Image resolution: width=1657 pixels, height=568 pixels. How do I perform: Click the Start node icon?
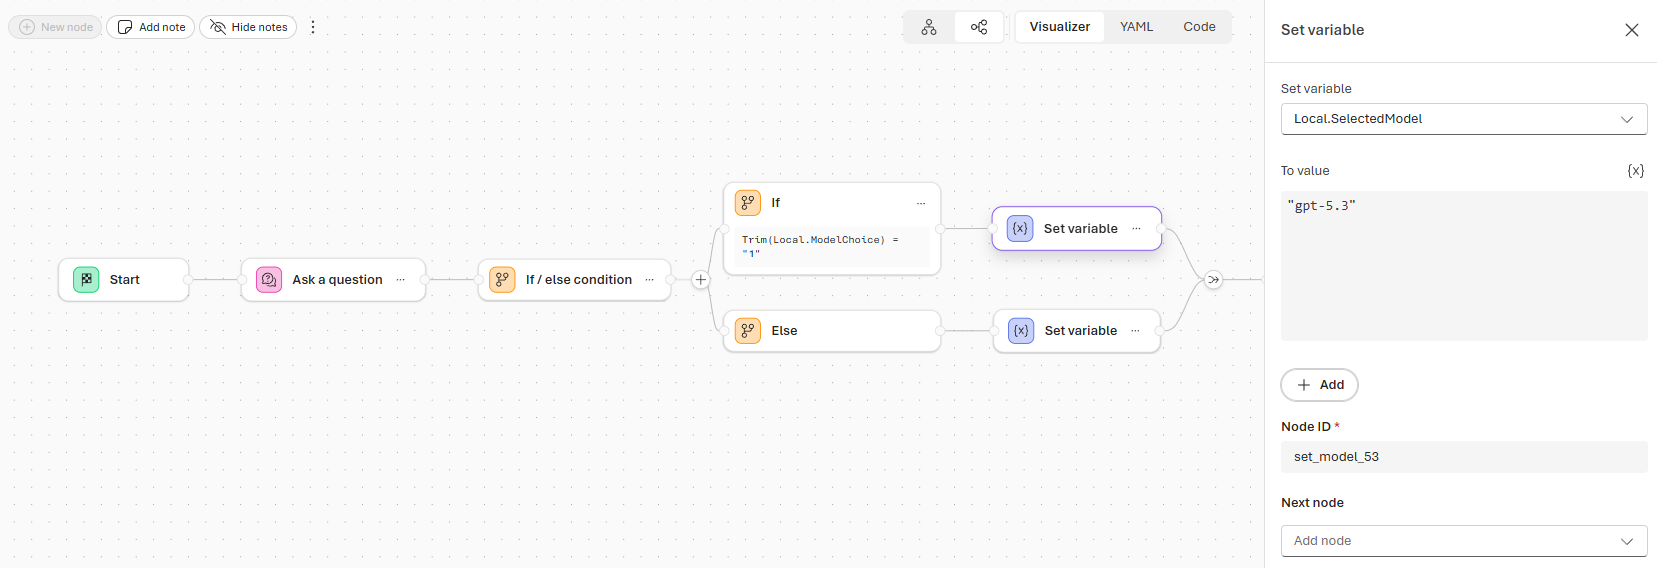click(x=86, y=280)
